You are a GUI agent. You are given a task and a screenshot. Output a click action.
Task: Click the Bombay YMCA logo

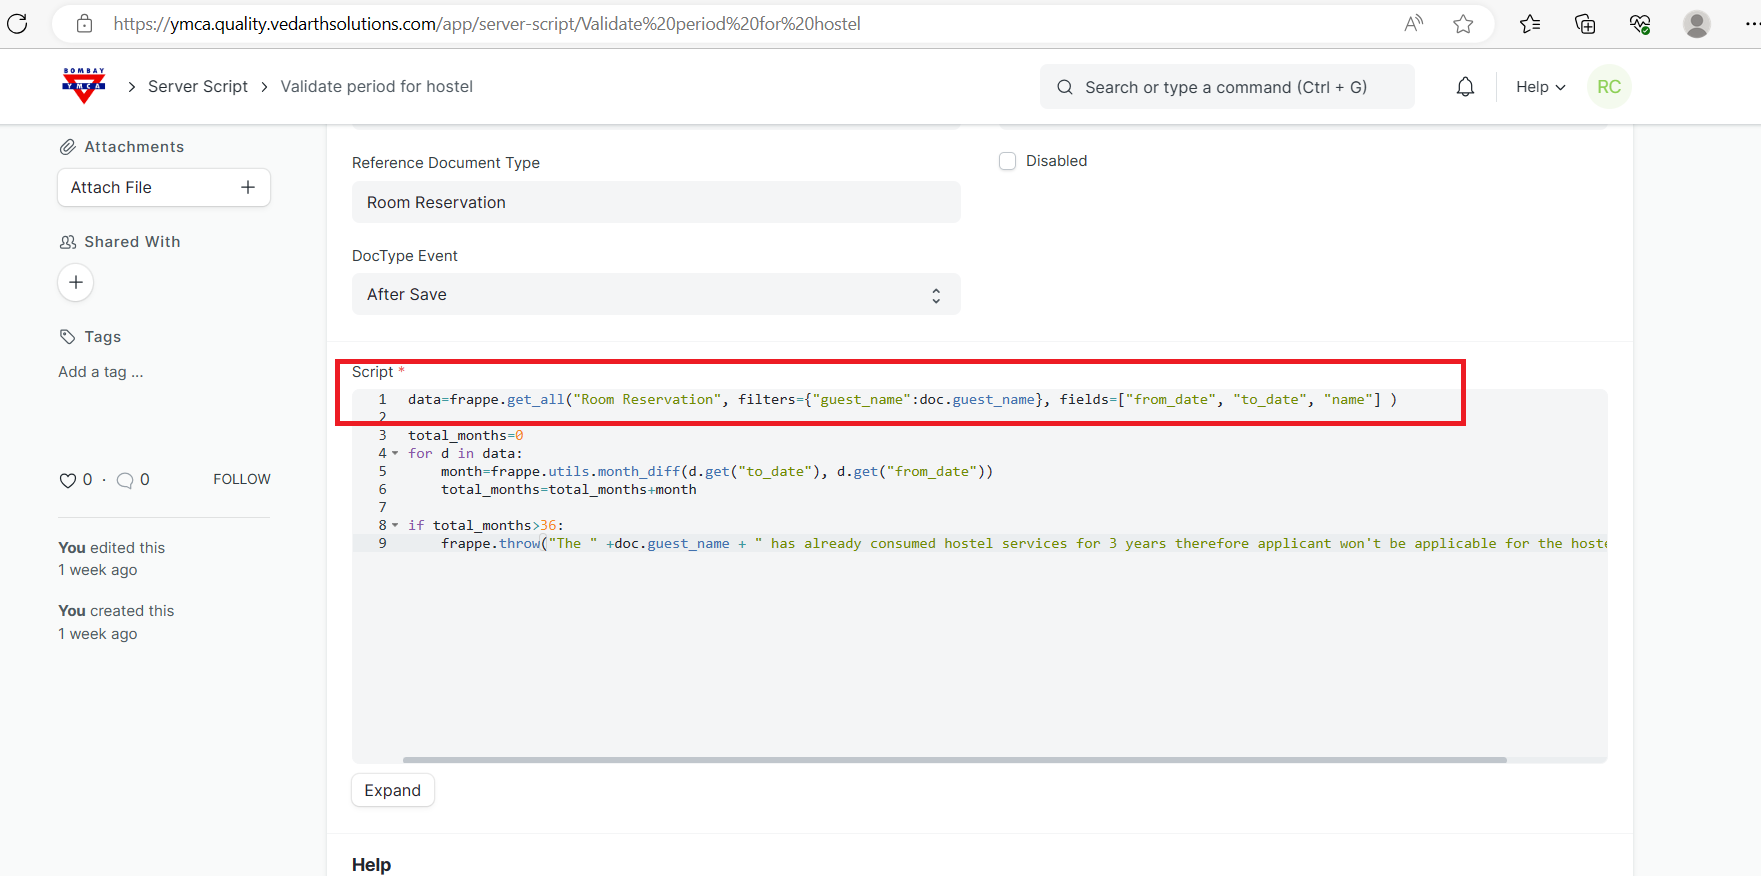[x=84, y=86]
